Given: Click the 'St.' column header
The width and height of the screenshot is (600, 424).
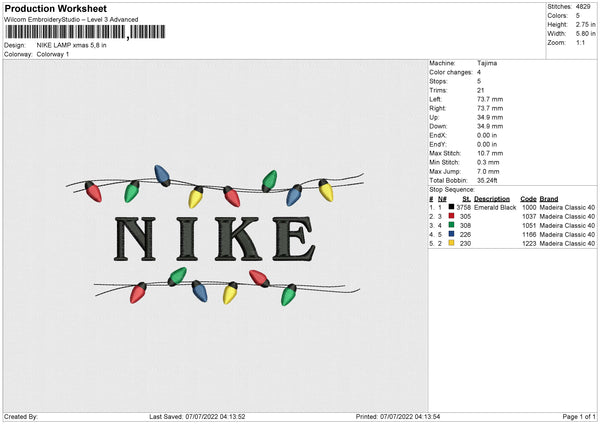Looking at the screenshot, I should tap(466, 199).
